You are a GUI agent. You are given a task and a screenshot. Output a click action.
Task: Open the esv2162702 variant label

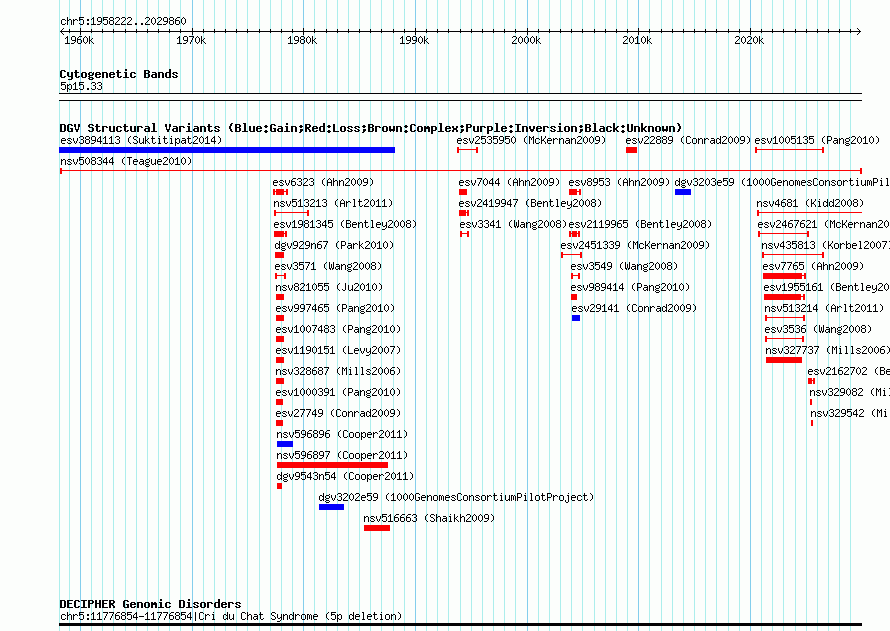point(849,371)
